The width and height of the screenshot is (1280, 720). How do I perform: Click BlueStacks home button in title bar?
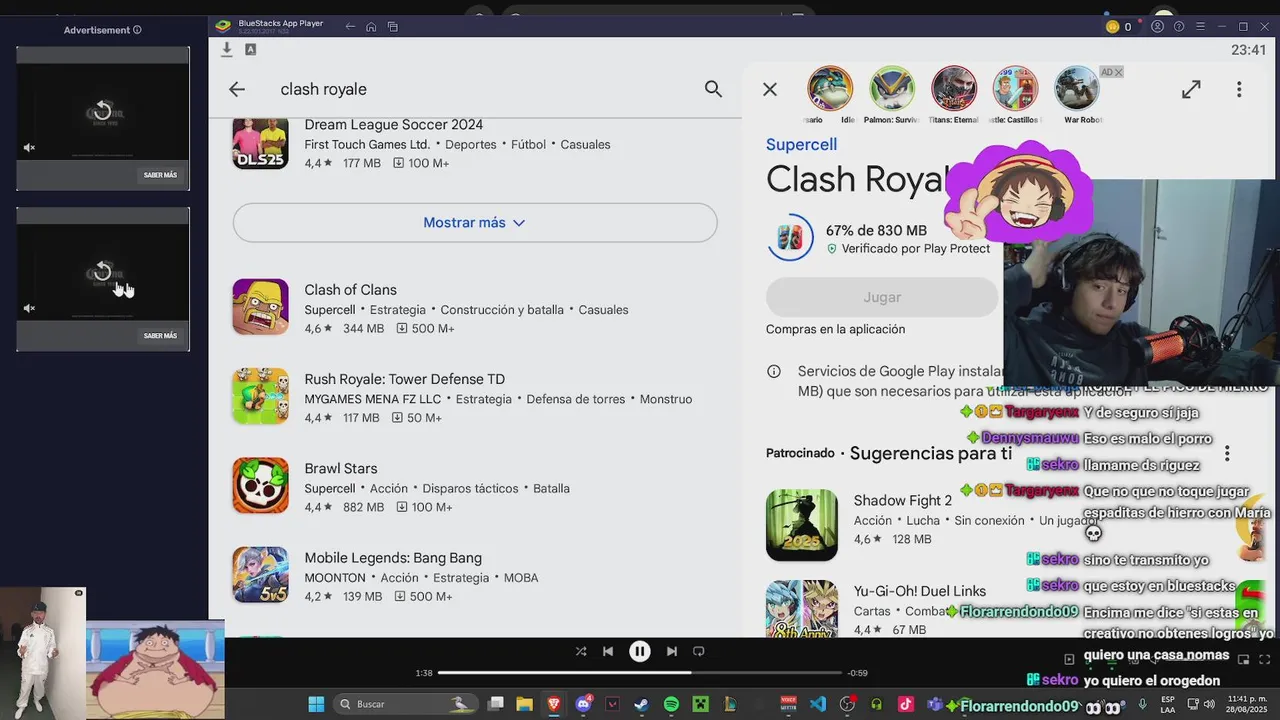(371, 27)
